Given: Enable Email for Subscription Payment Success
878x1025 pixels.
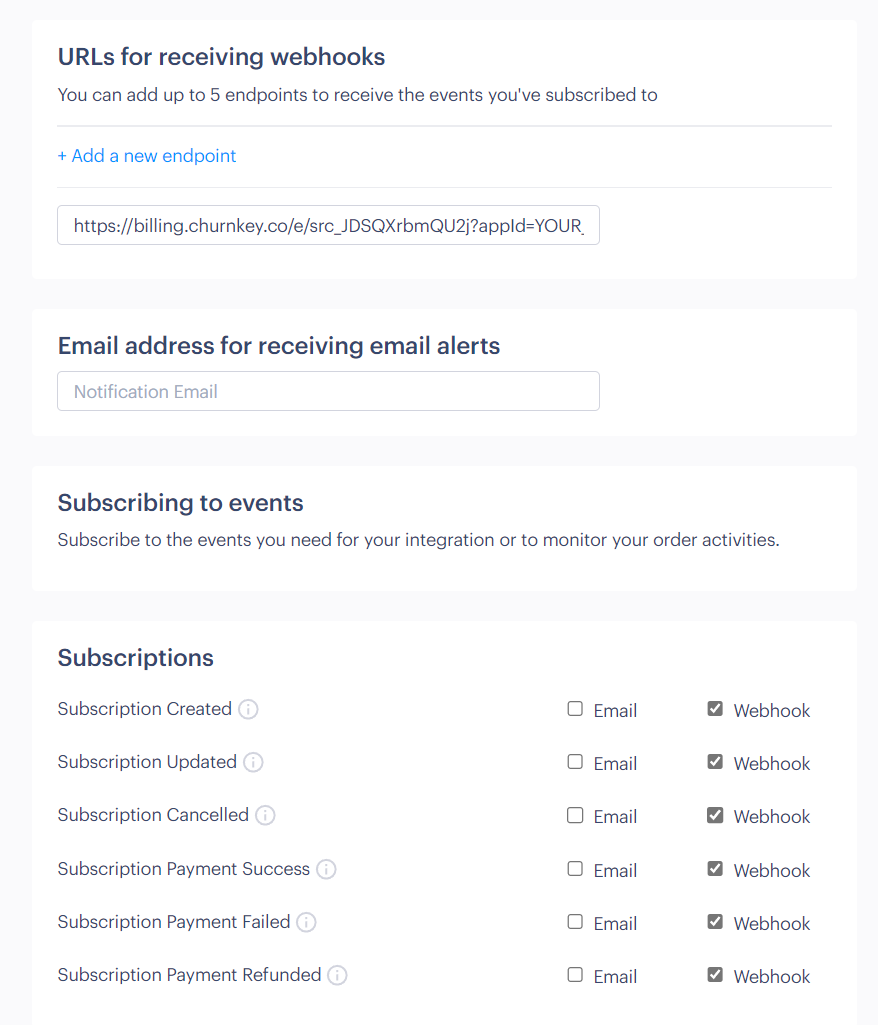Looking at the screenshot, I should (x=575, y=868).
